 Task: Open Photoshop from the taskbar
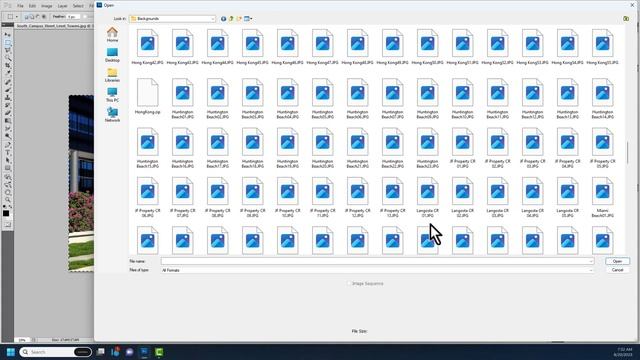pos(144,352)
